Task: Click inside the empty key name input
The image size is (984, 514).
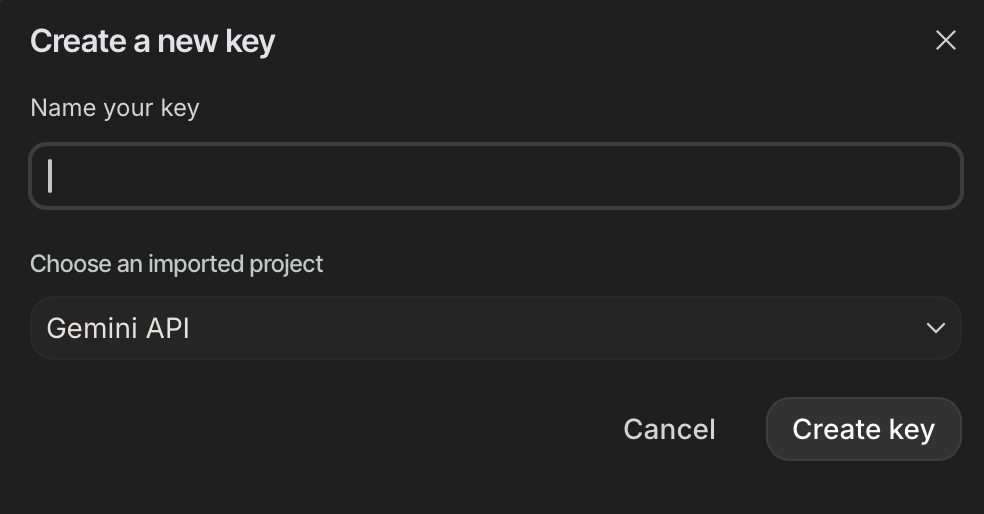Action: [496, 176]
